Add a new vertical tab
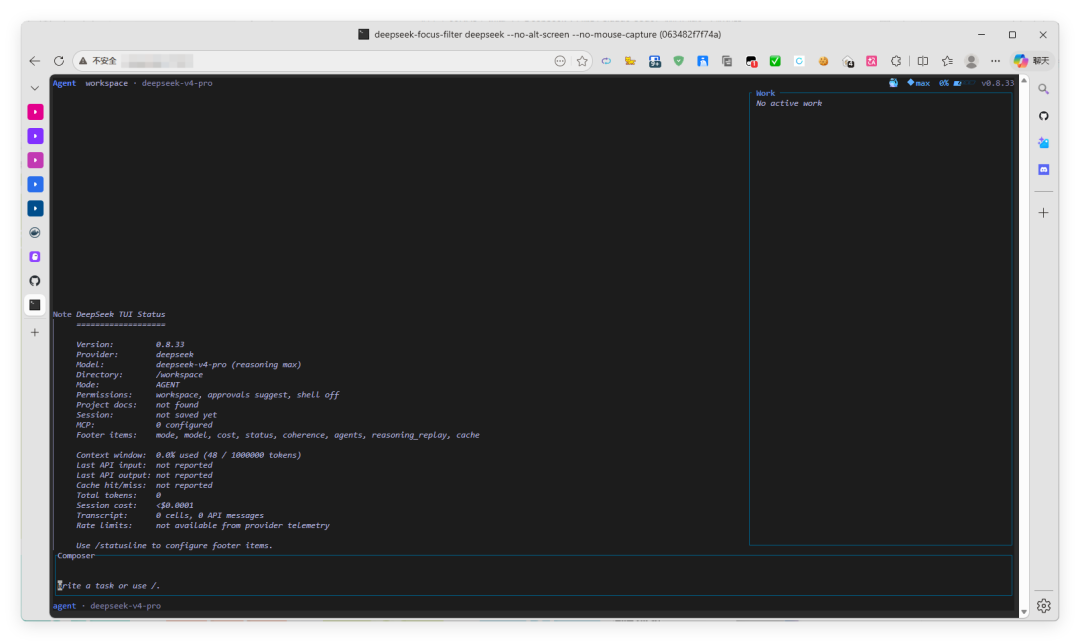The height and width of the screenshot is (642, 1080). tap(35, 332)
